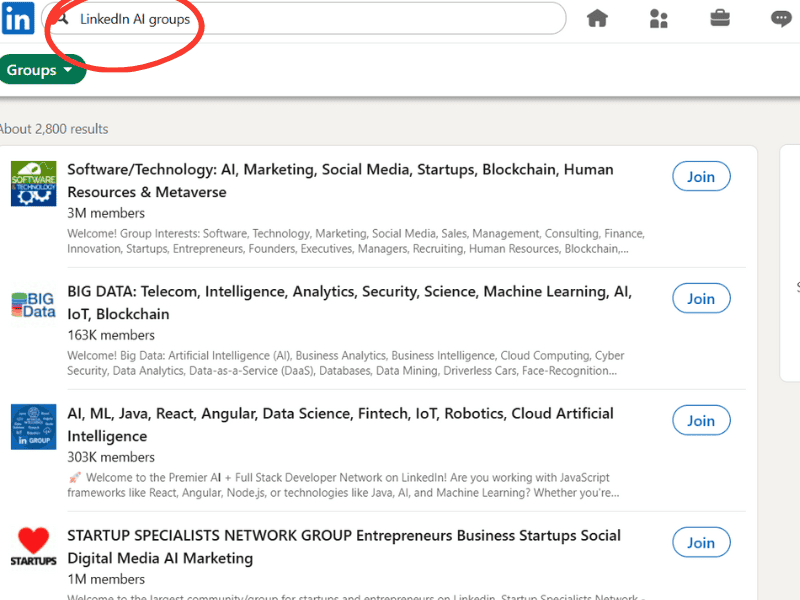Click the search magnifier icon
The height and width of the screenshot is (600, 800).
62,19
